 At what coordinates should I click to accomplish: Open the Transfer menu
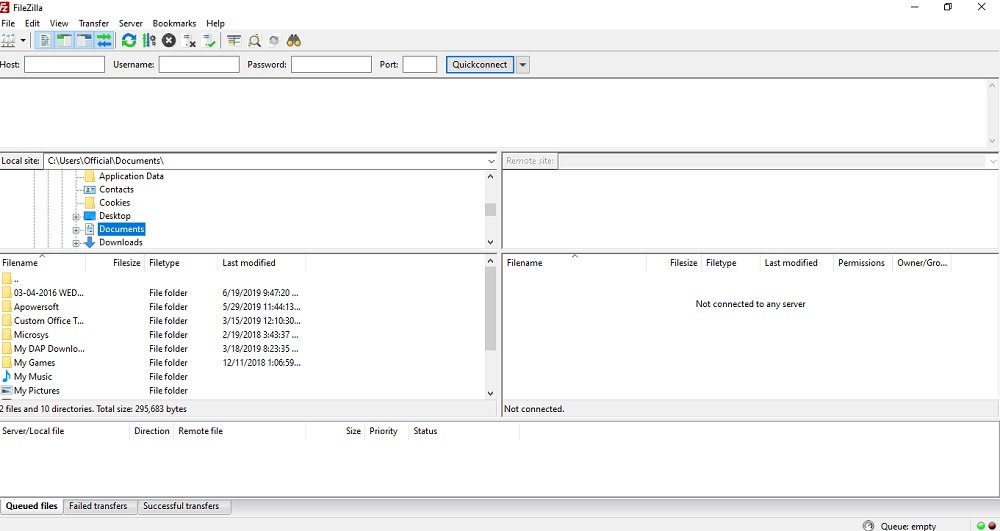click(x=94, y=24)
